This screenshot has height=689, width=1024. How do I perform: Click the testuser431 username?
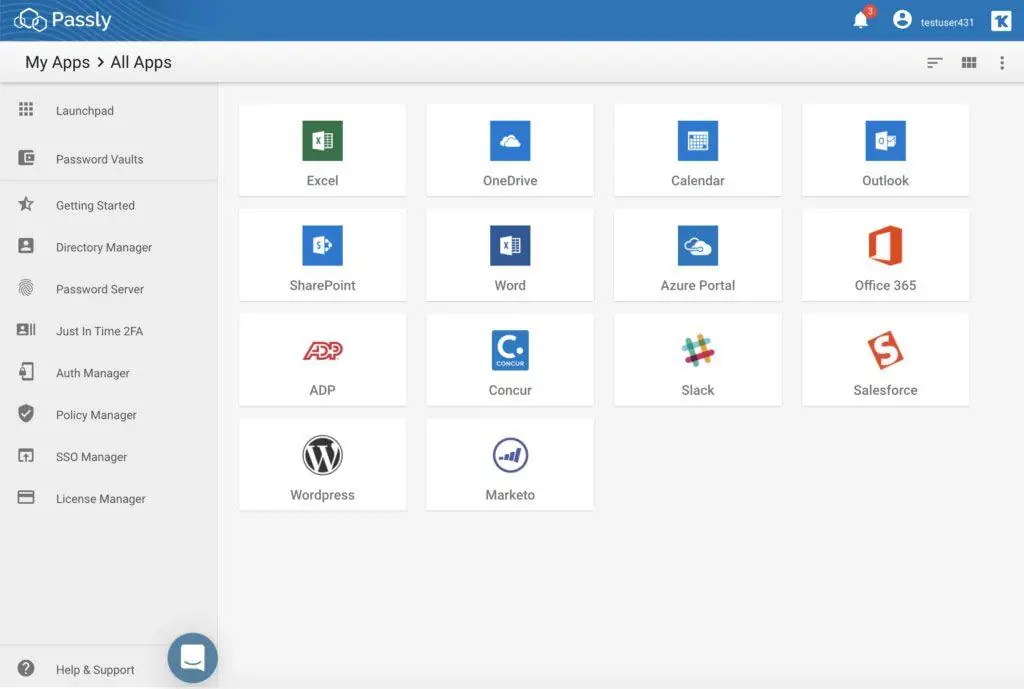tap(947, 22)
